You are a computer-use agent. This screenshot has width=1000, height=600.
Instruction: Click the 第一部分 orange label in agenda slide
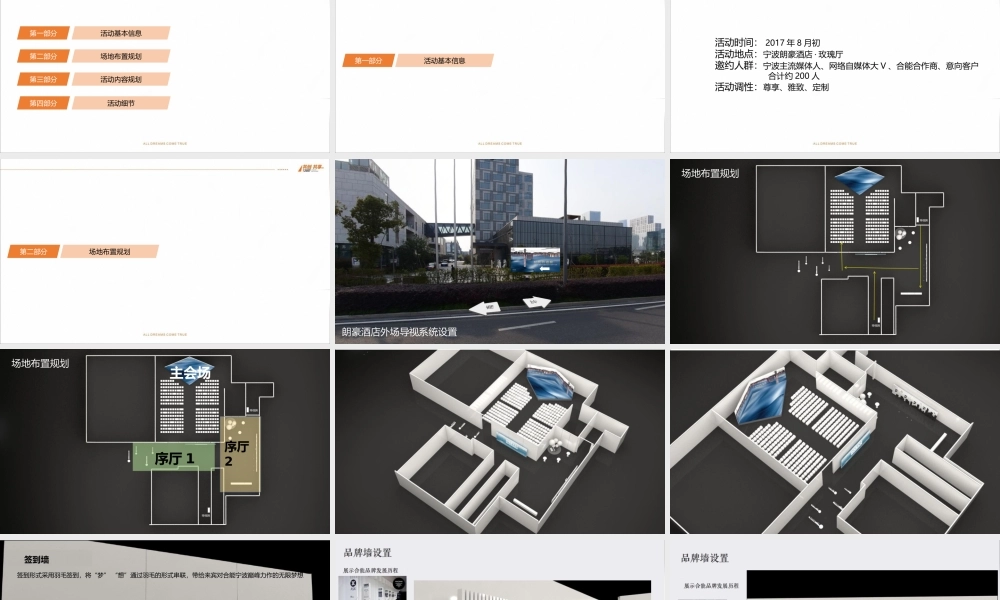(x=43, y=33)
